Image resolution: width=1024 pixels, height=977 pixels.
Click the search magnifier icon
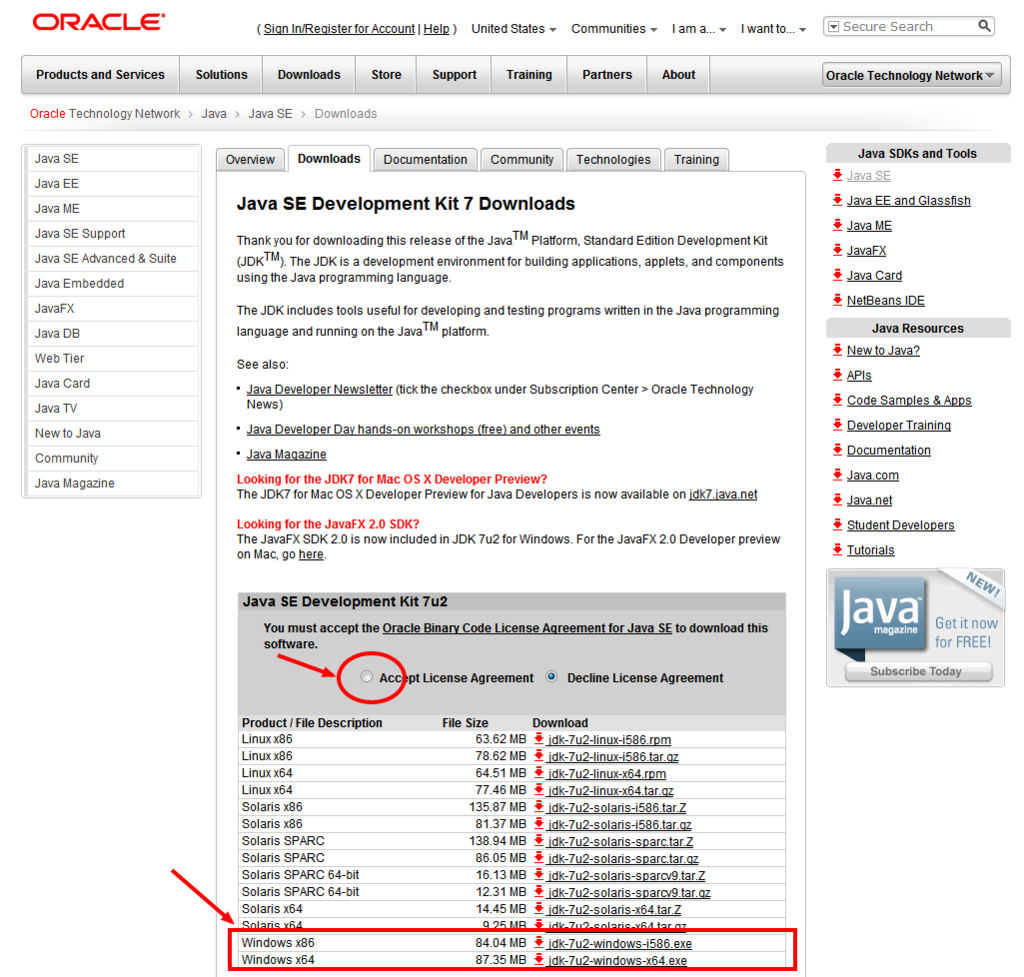[984, 26]
